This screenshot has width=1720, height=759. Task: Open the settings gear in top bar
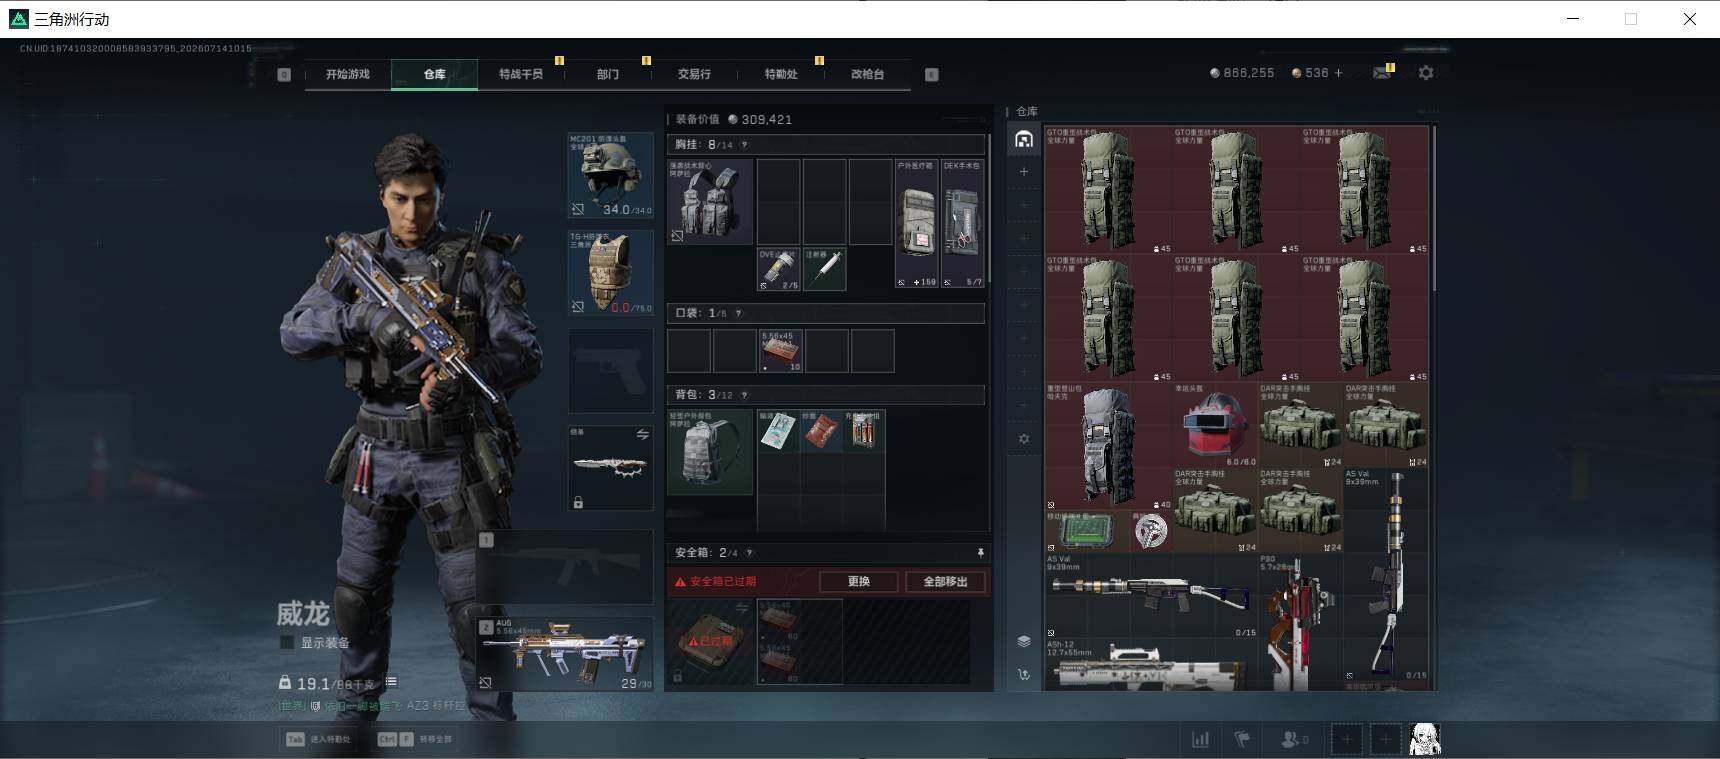tap(1426, 73)
